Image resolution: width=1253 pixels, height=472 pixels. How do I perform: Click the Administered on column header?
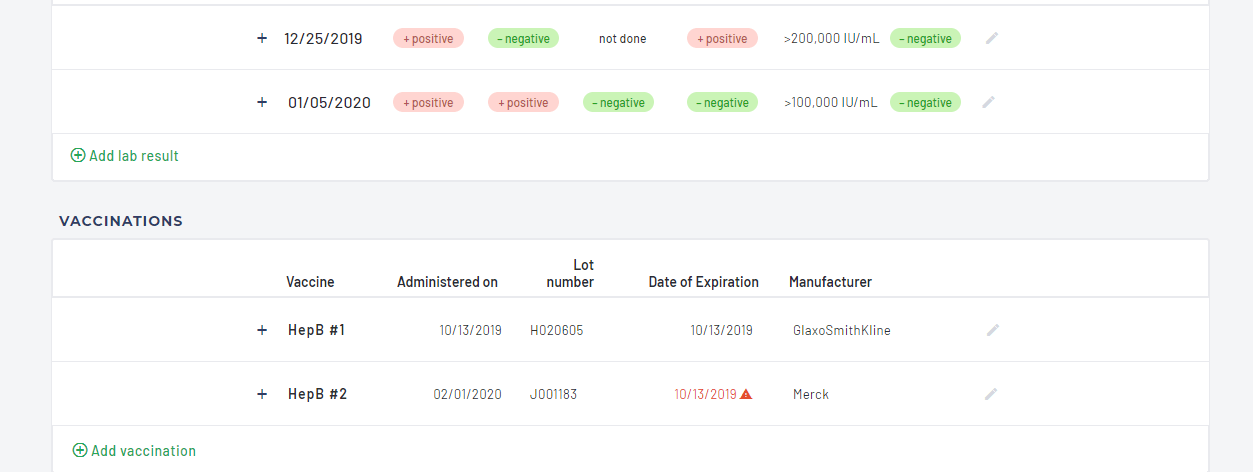tap(447, 282)
